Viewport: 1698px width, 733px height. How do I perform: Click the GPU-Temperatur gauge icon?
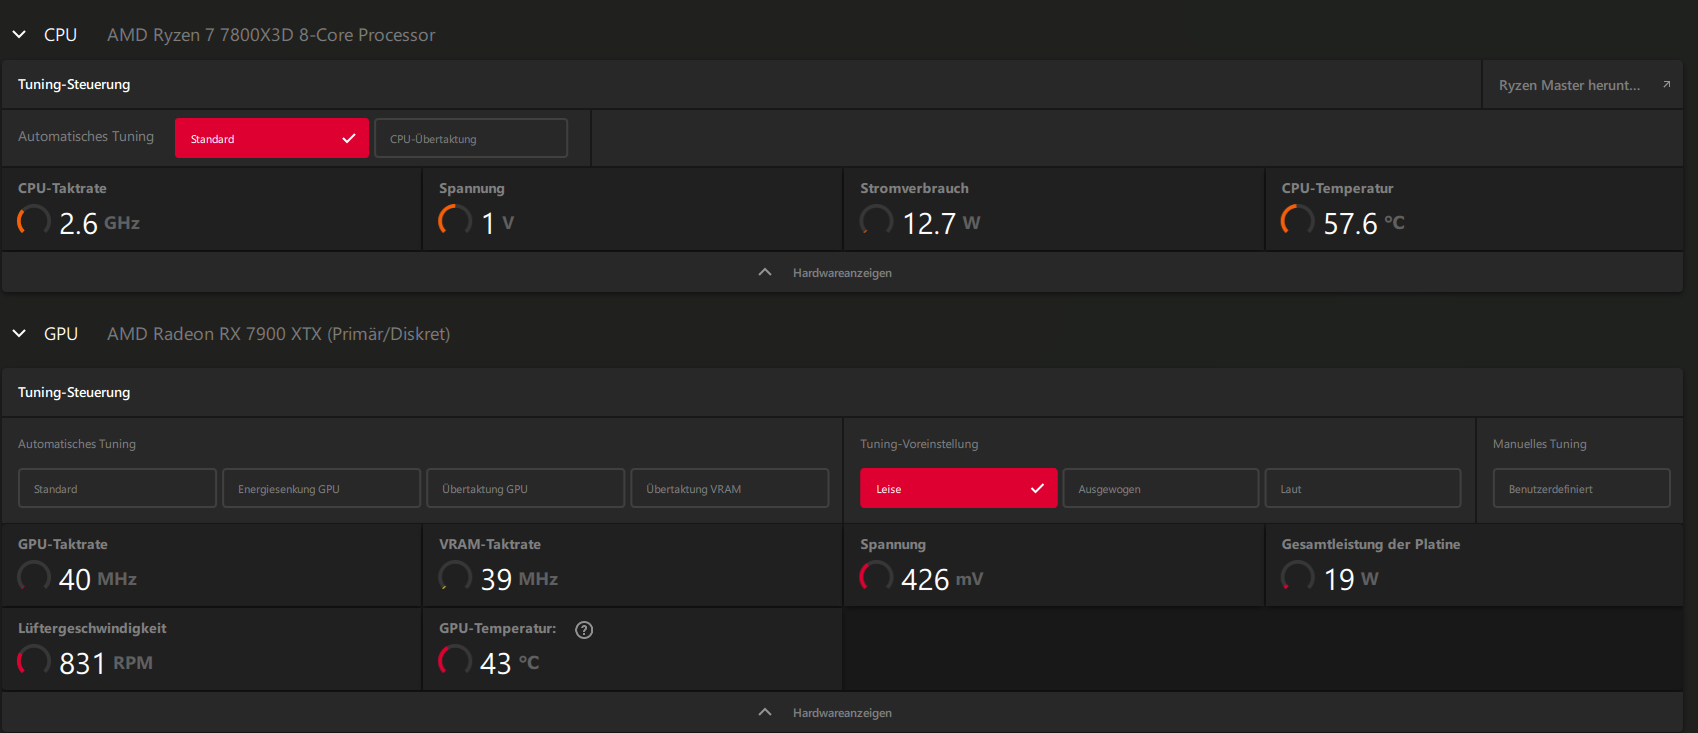[x=455, y=660]
